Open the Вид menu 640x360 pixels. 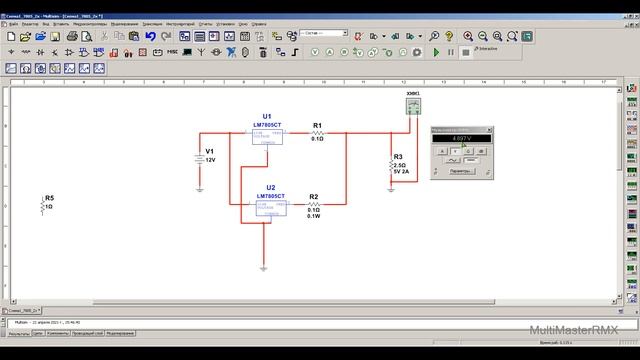(x=46, y=24)
